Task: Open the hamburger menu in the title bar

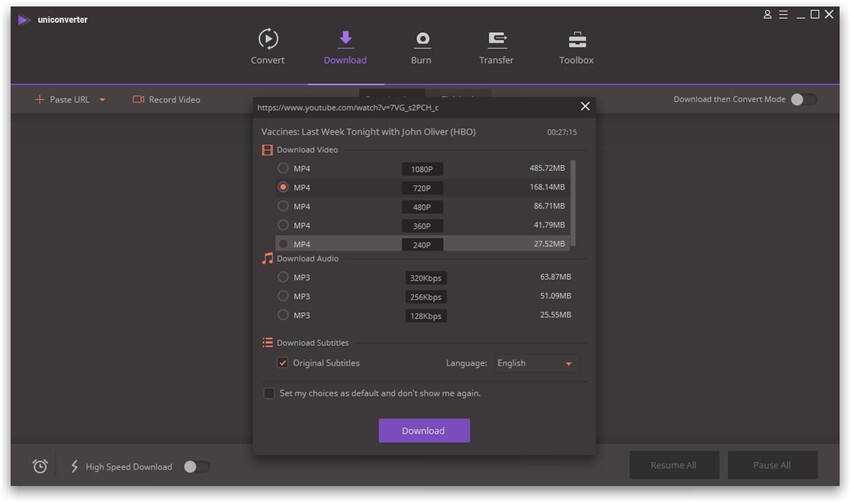Action: (x=784, y=15)
